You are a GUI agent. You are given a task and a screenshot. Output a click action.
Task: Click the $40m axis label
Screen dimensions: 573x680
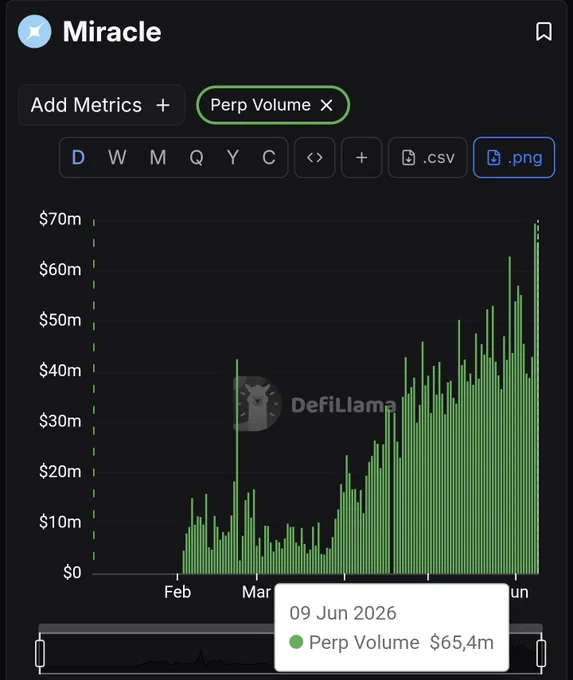60,371
